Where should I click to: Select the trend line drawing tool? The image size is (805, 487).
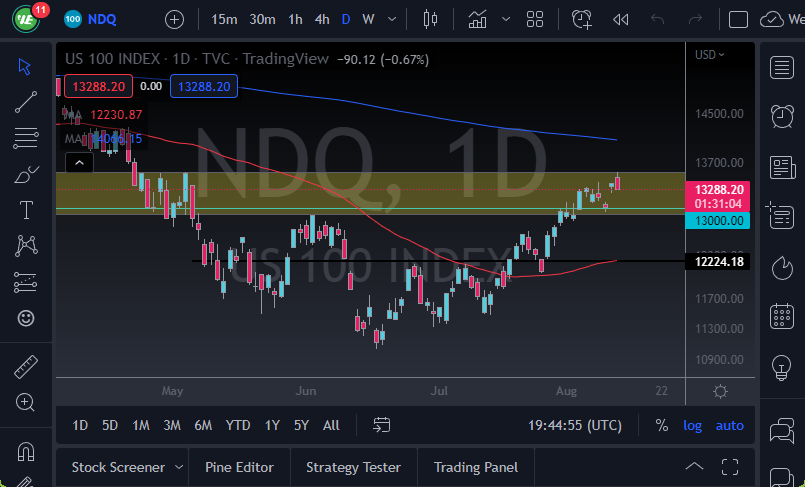click(26, 101)
